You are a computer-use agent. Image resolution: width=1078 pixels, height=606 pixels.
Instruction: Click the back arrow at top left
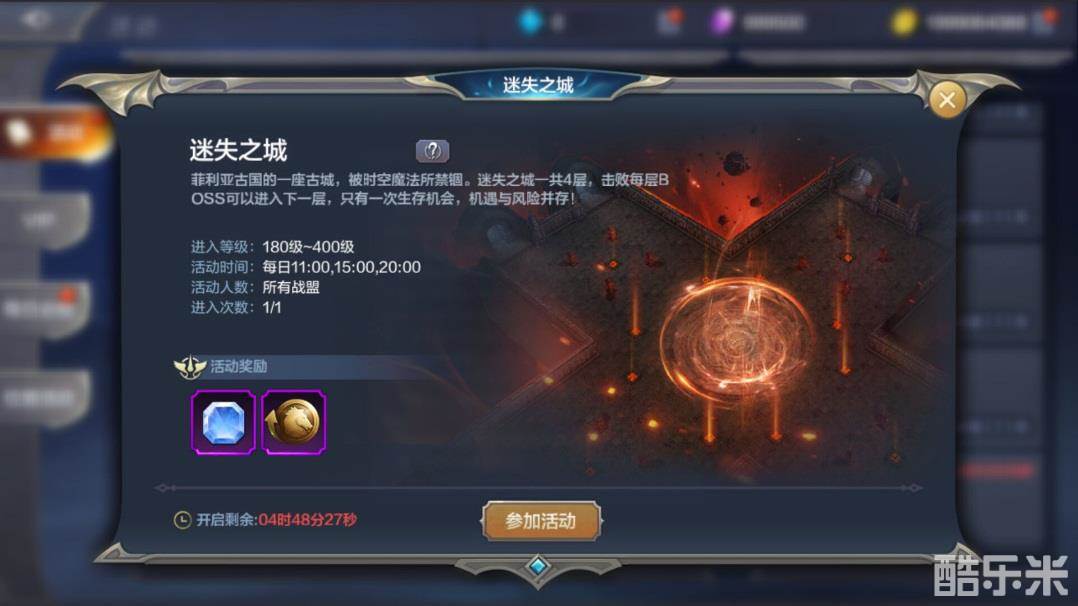pyautogui.click(x=36, y=21)
